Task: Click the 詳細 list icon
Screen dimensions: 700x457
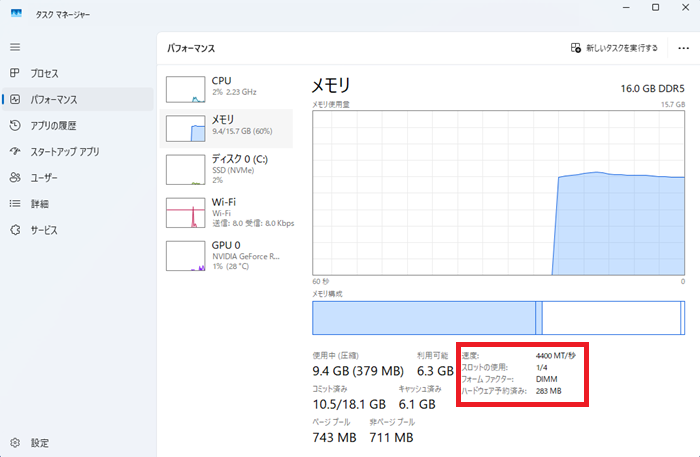Action: click(x=15, y=204)
